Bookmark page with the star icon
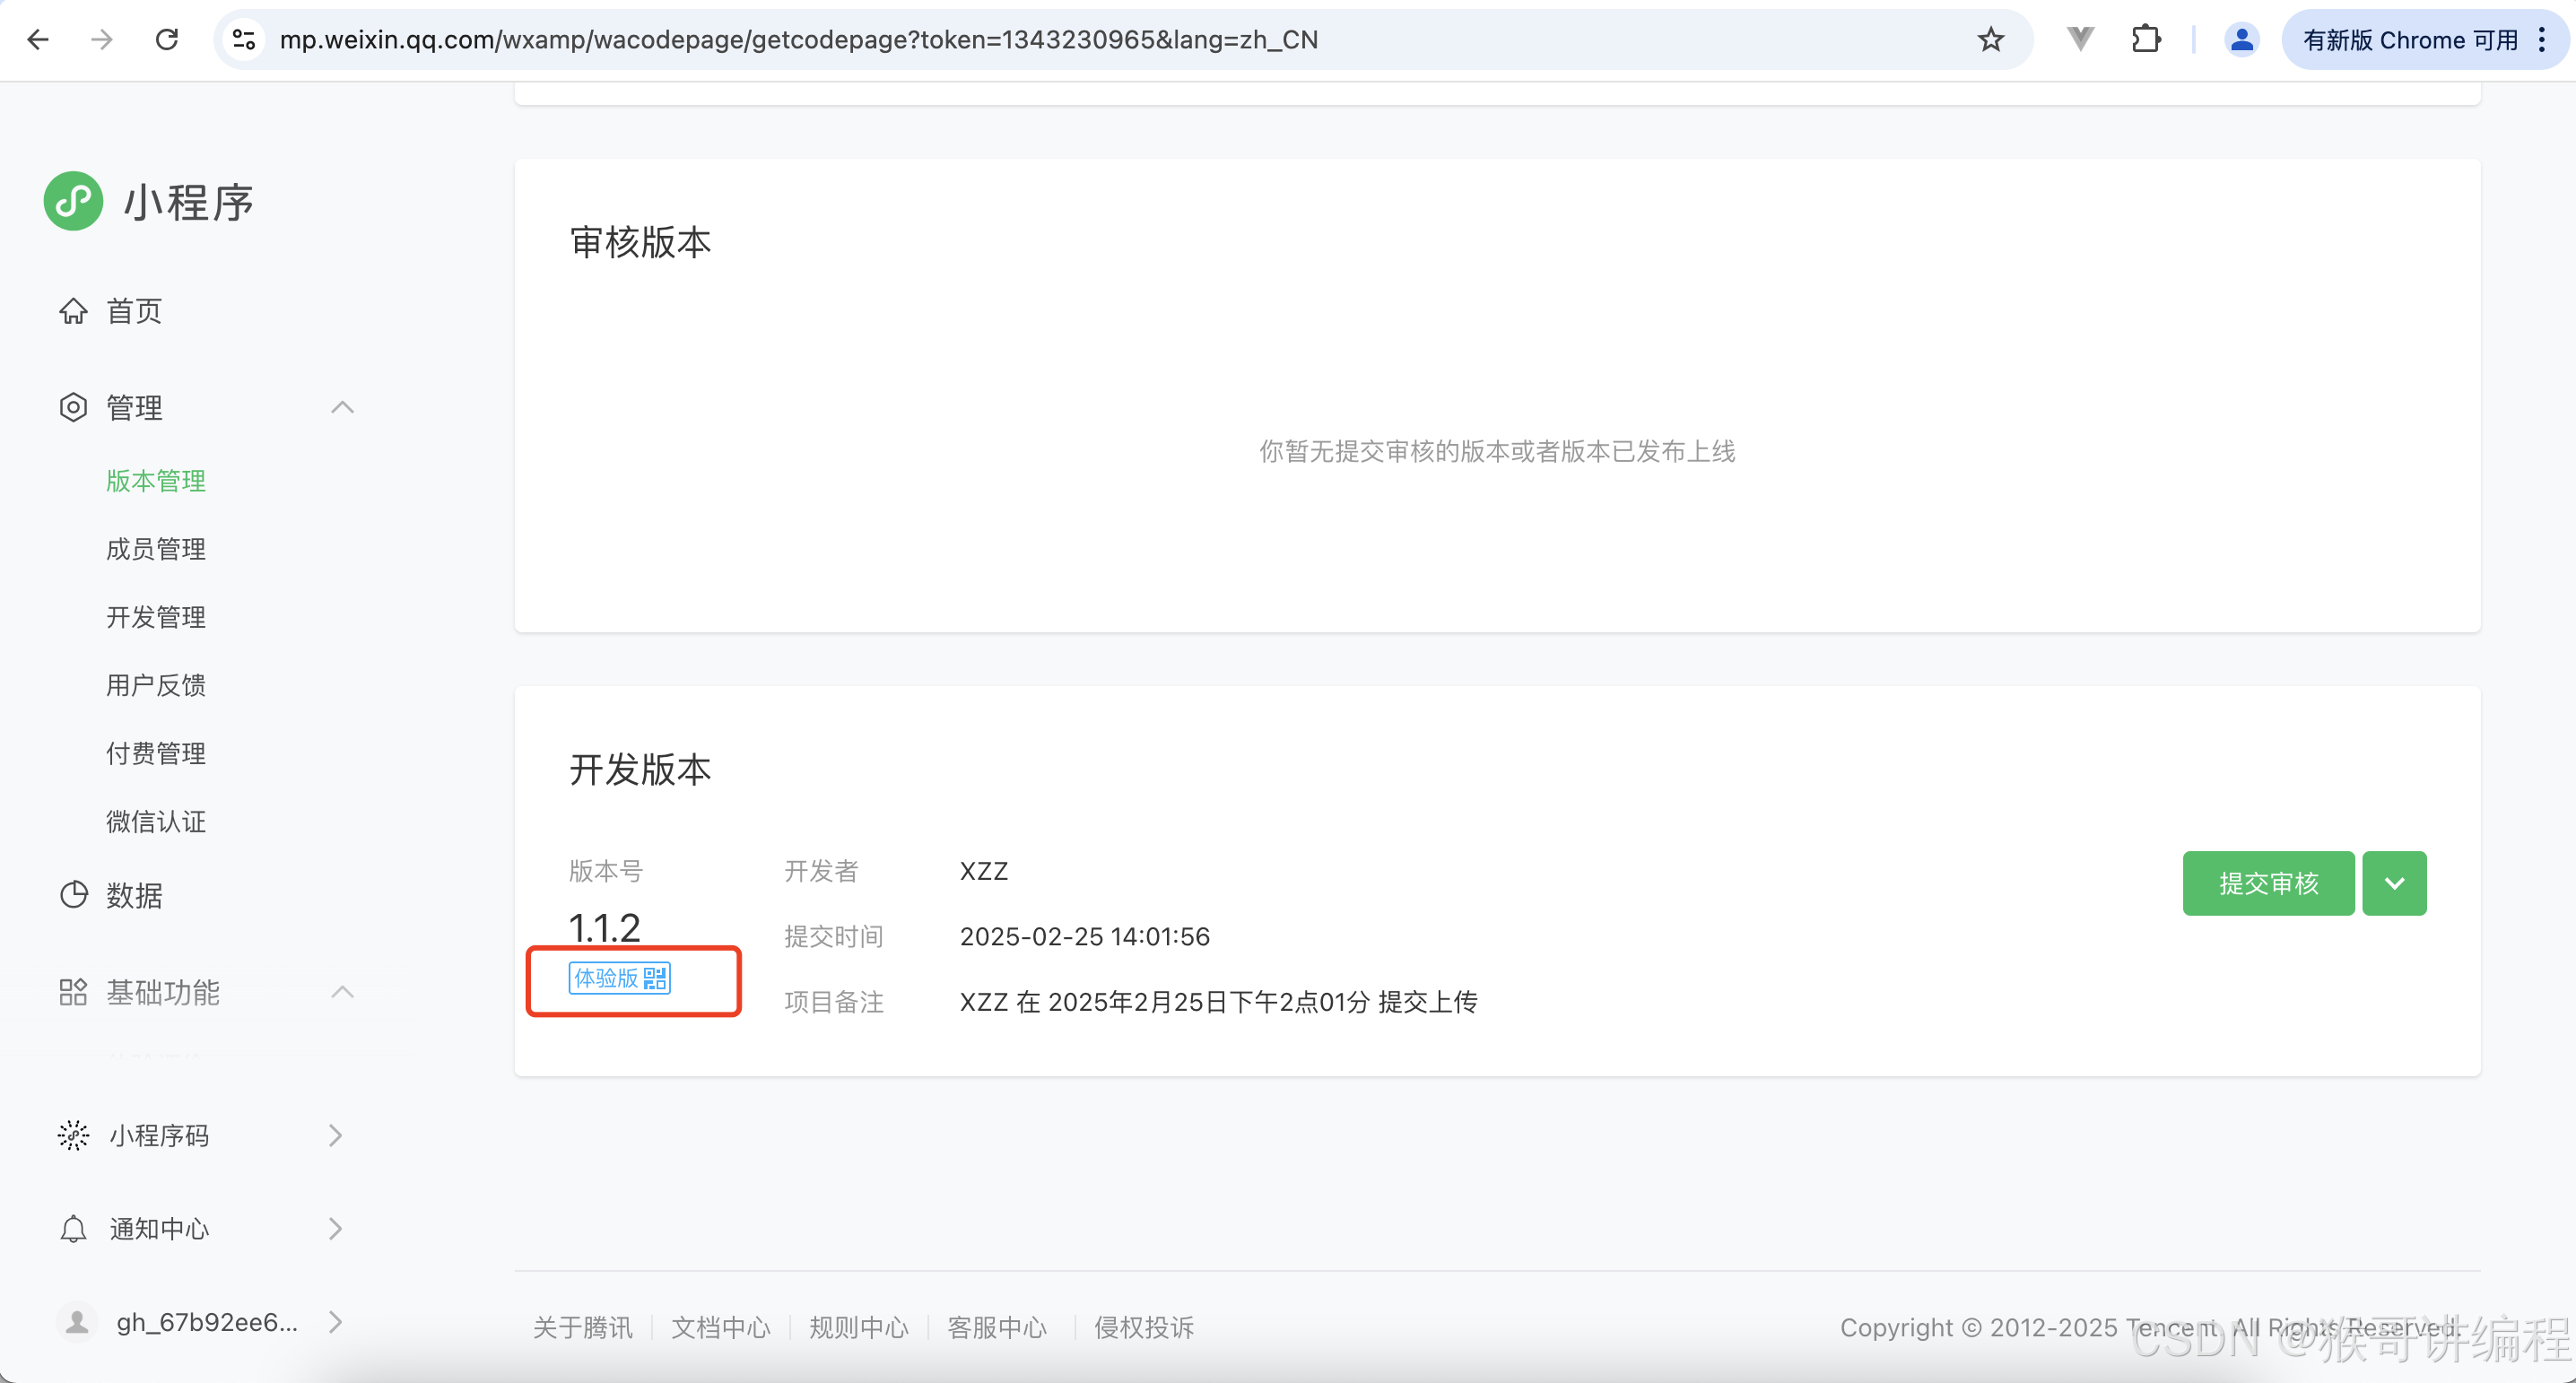 (1990, 40)
